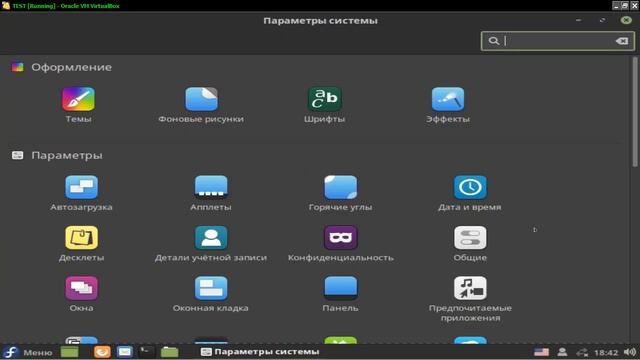
Task: Open Предпочитаемые приложения settings
Action: coord(470,288)
